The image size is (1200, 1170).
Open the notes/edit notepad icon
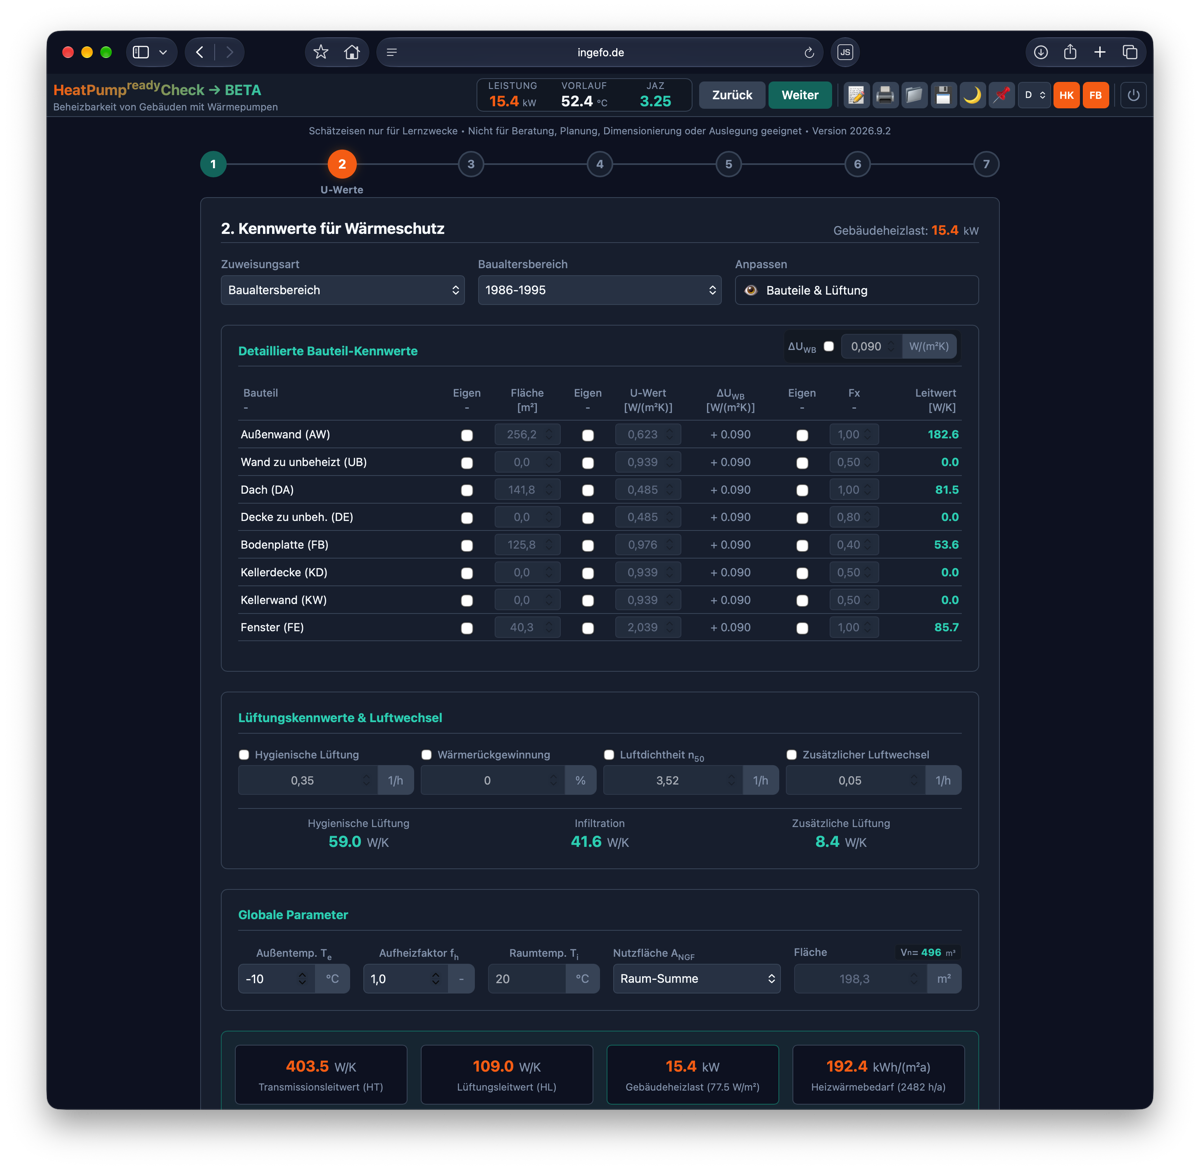coord(856,95)
